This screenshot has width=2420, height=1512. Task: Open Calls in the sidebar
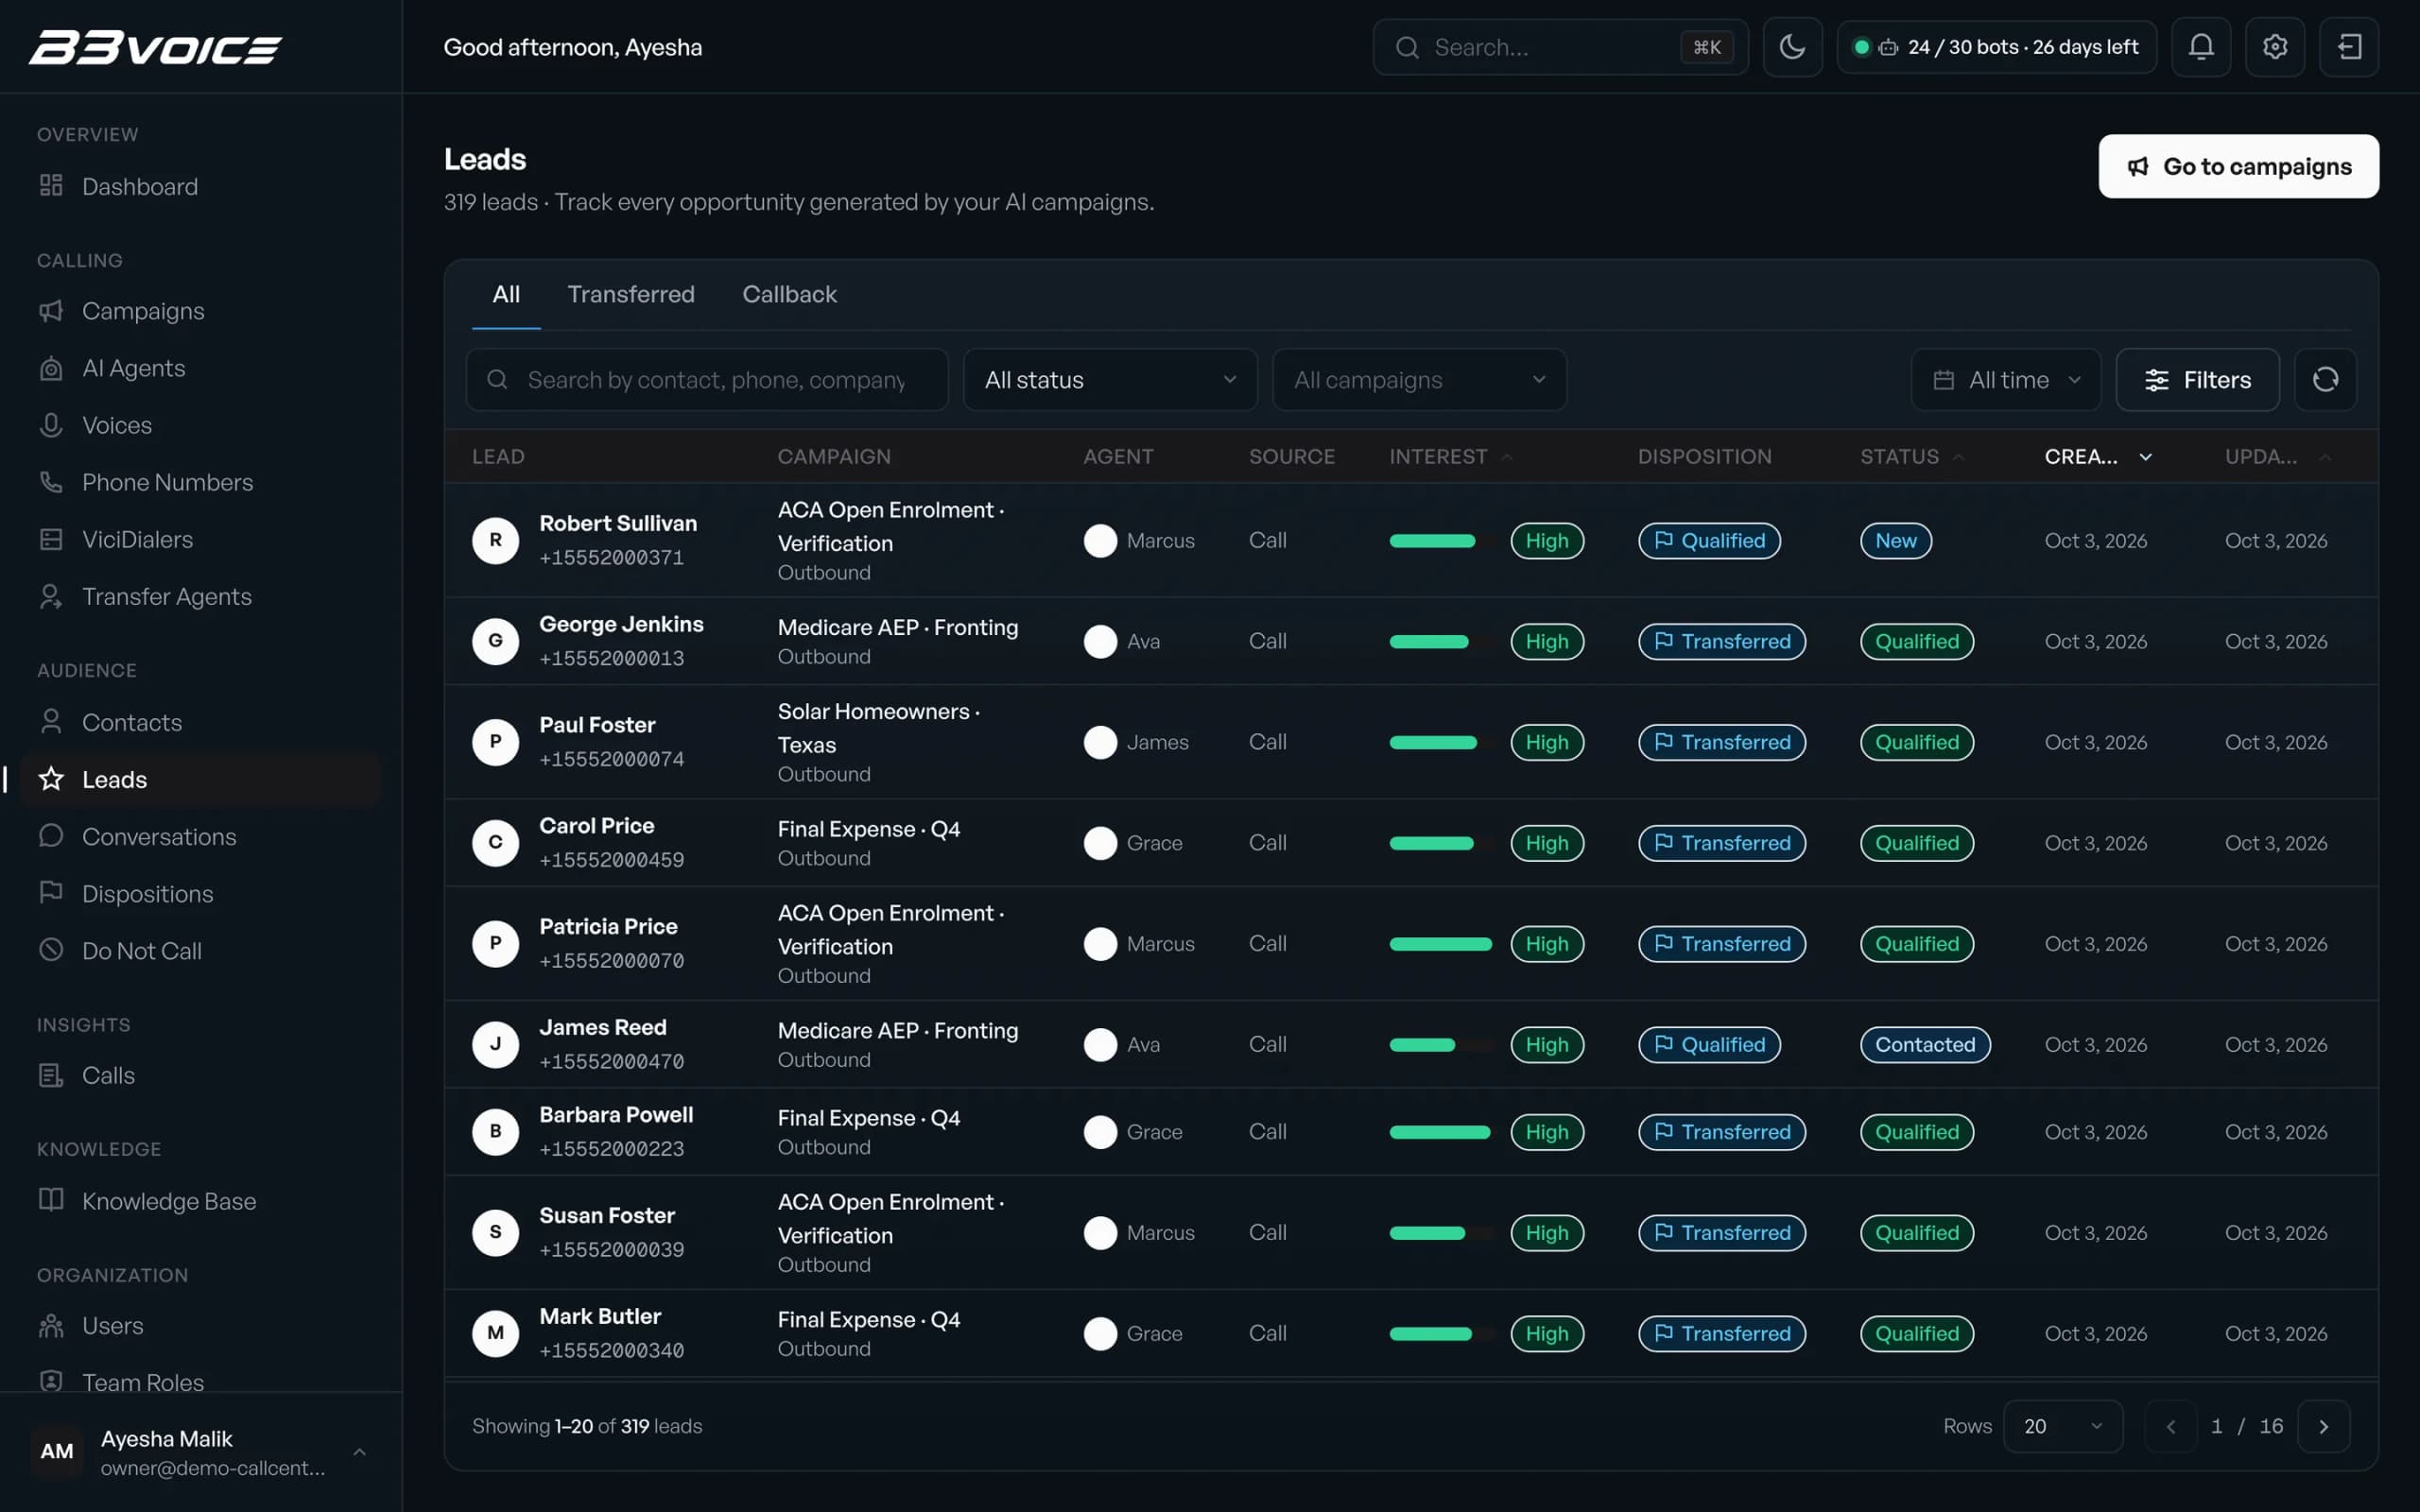200,1075
